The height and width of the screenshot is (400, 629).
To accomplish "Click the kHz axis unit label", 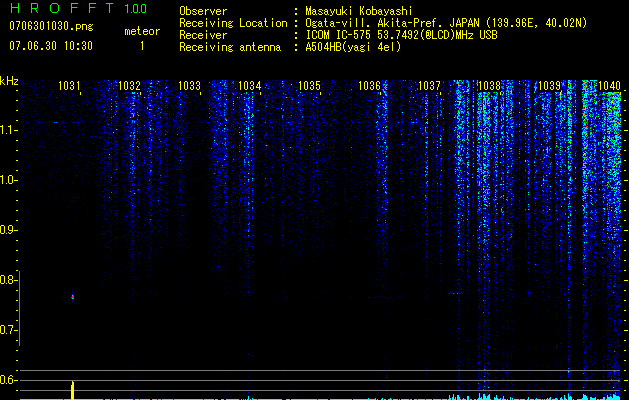I will 9,81.
